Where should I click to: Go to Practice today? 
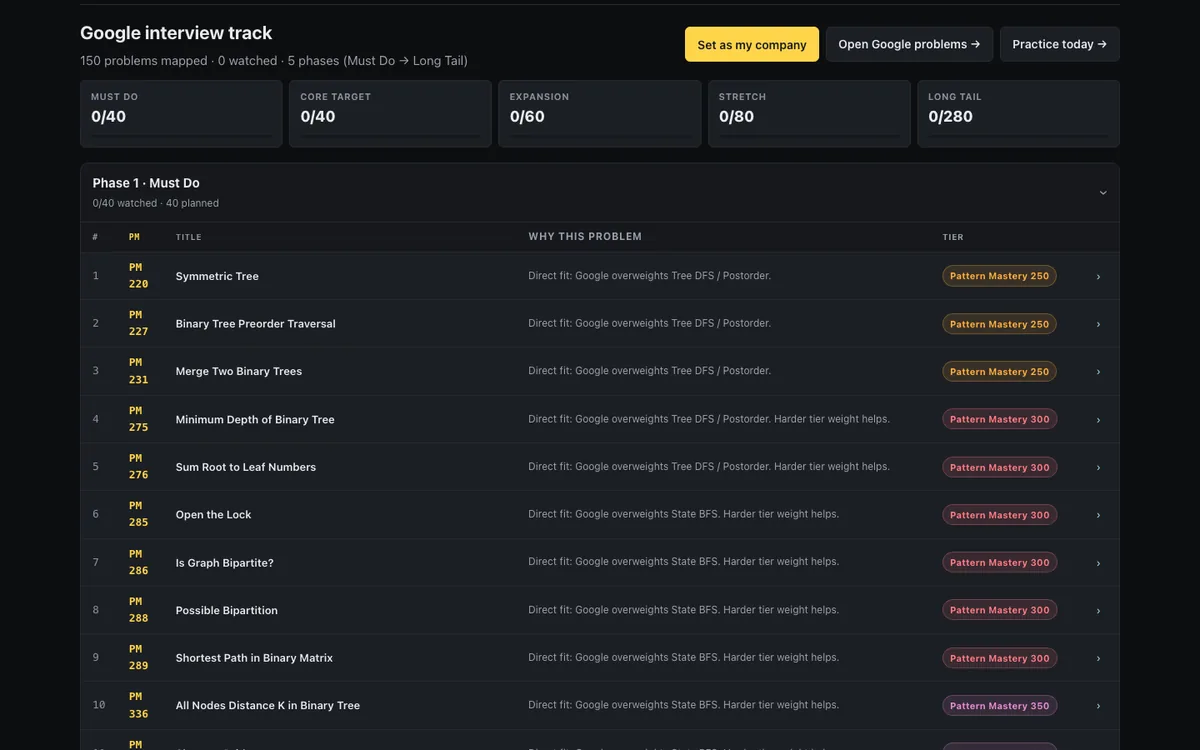tap(1059, 45)
